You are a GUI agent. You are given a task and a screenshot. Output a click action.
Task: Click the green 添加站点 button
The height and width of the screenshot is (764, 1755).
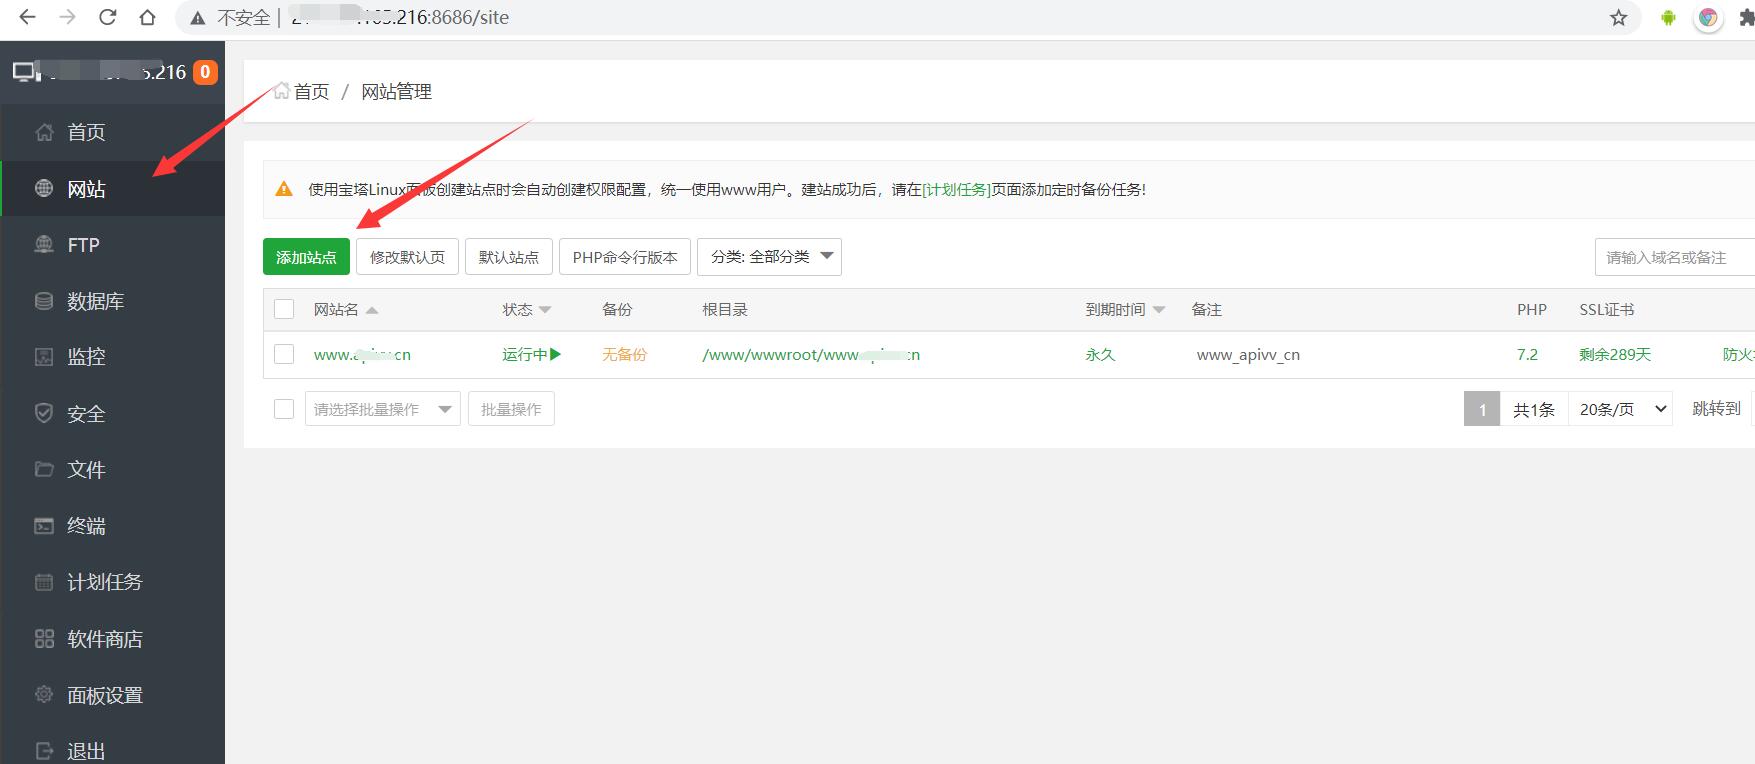(x=306, y=257)
